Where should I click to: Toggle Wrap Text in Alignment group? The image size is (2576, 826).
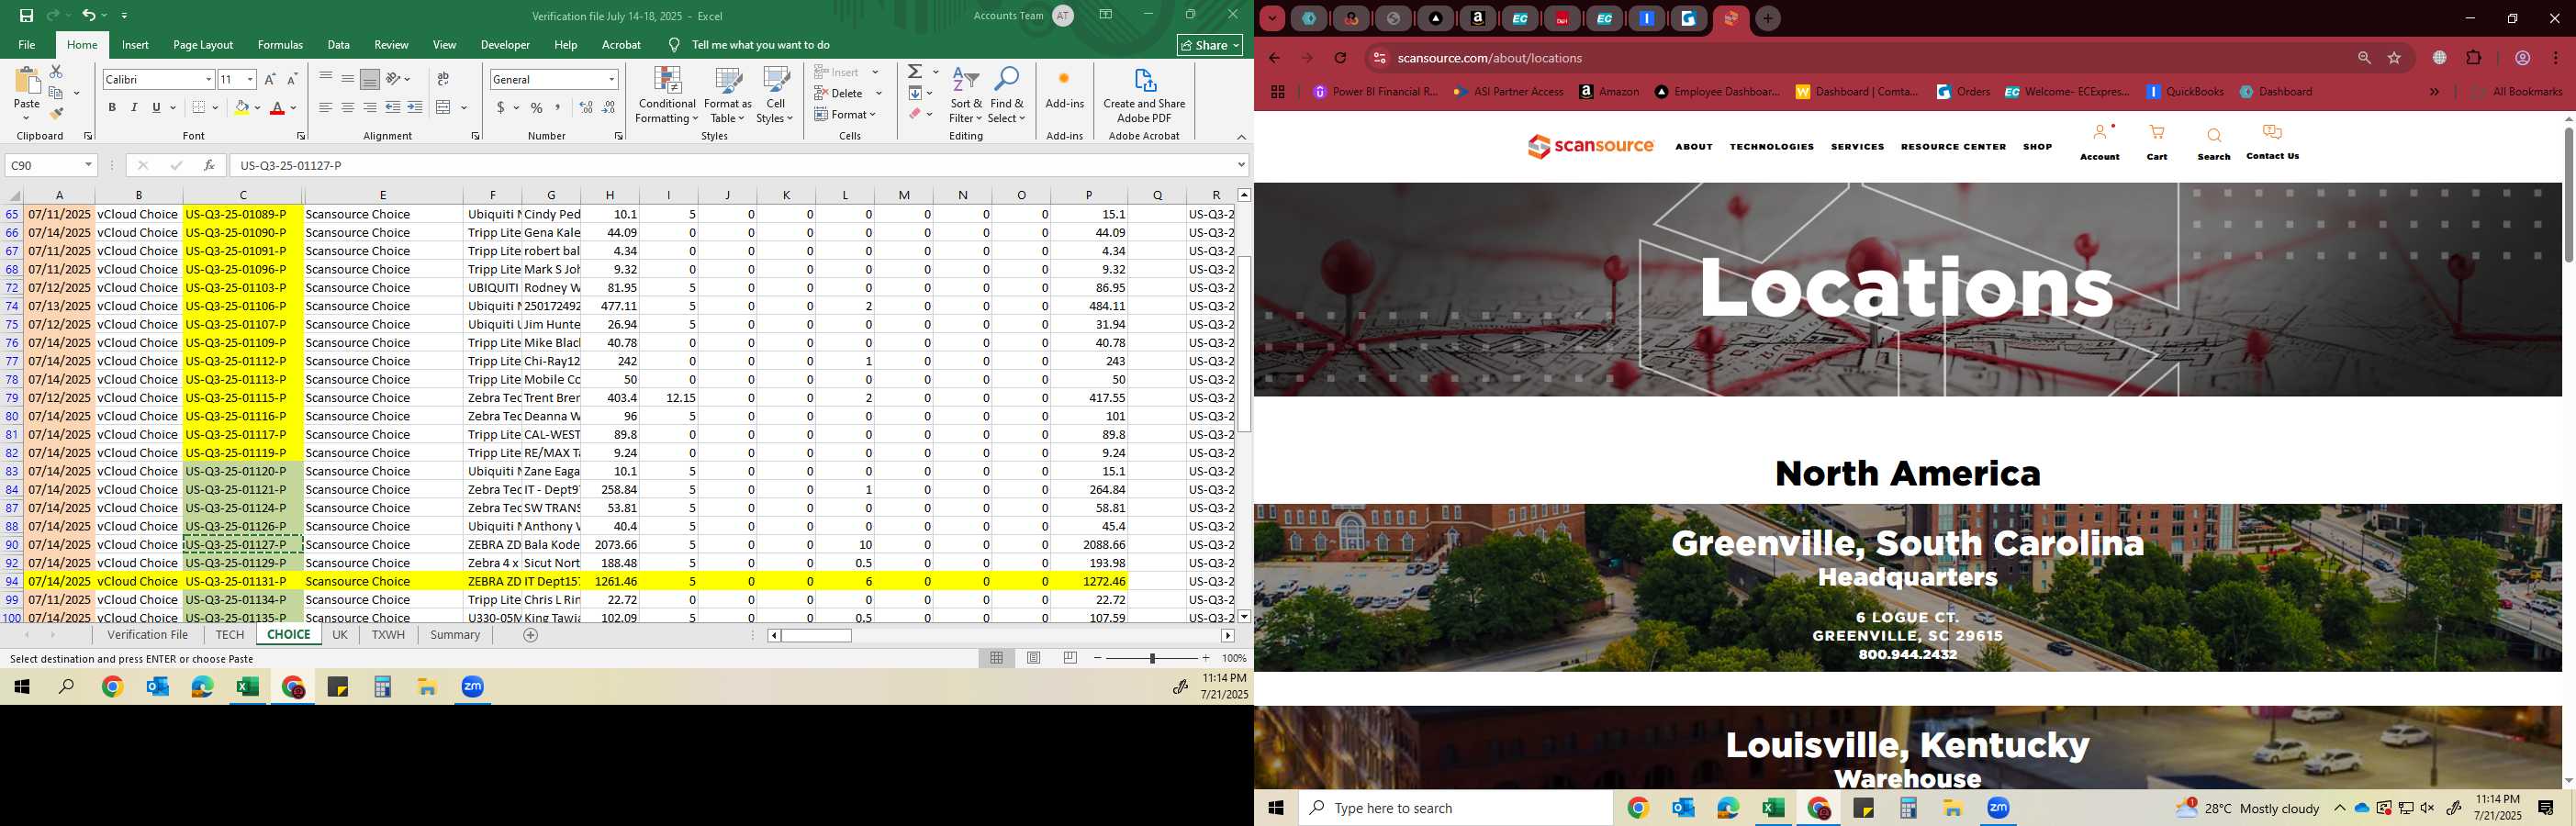pyautogui.click(x=443, y=79)
